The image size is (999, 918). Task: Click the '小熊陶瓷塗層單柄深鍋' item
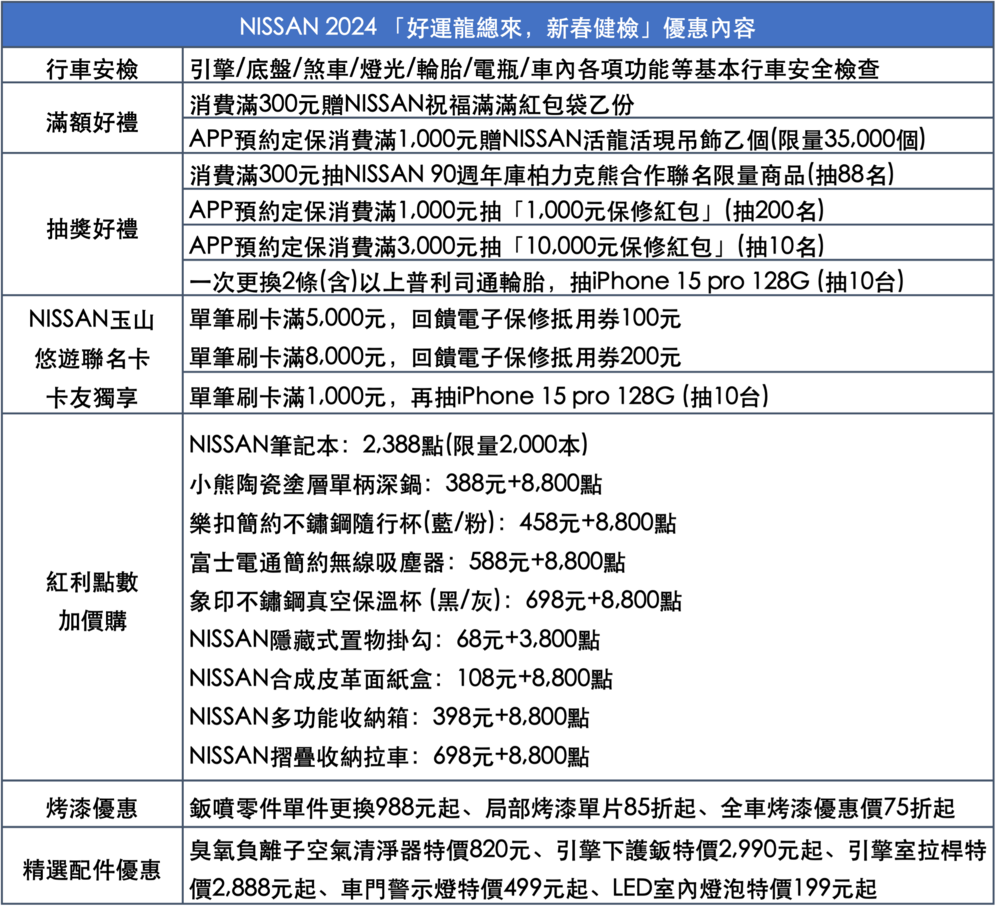396,484
